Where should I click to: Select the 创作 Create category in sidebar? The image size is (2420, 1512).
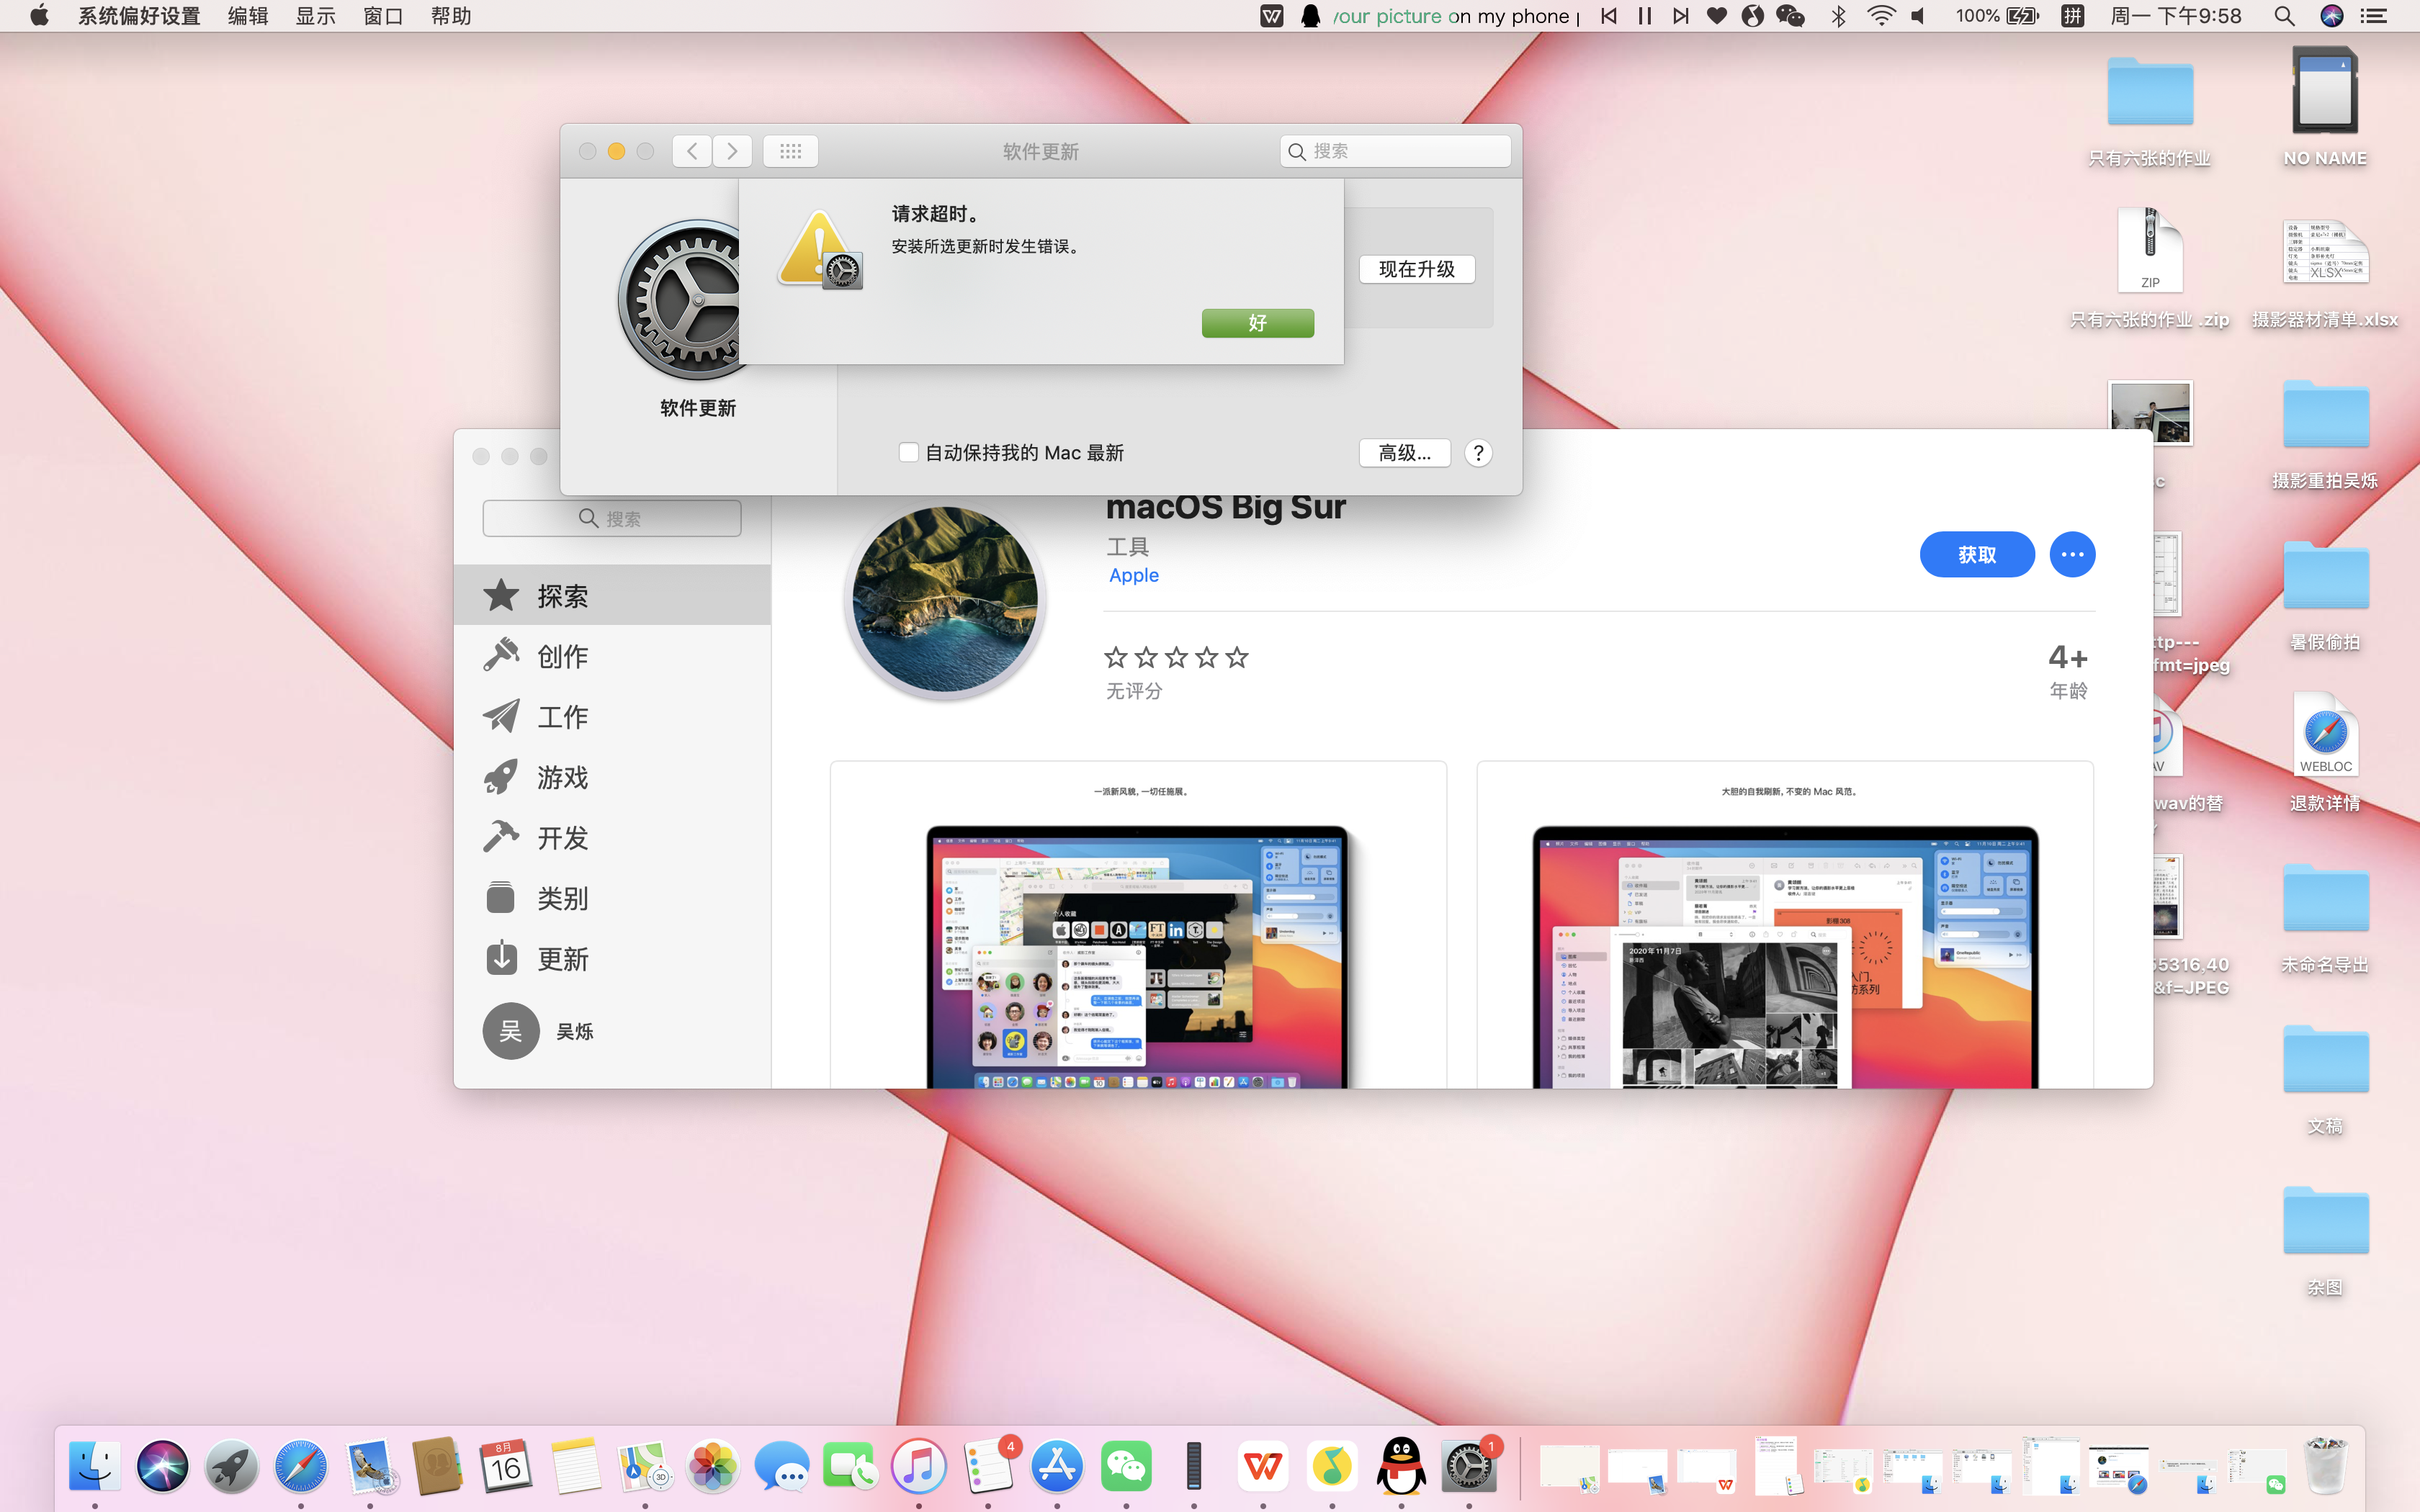pos(561,656)
